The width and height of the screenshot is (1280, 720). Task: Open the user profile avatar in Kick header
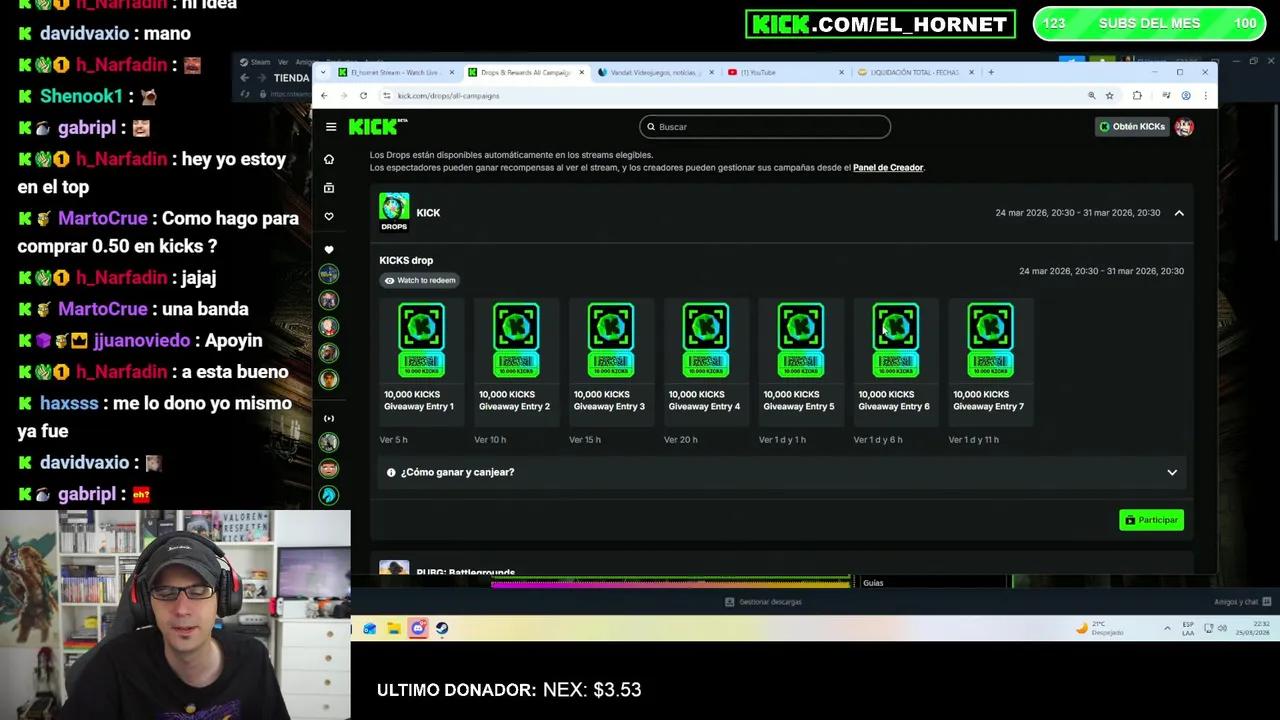pyautogui.click(x=1184, y=127)
